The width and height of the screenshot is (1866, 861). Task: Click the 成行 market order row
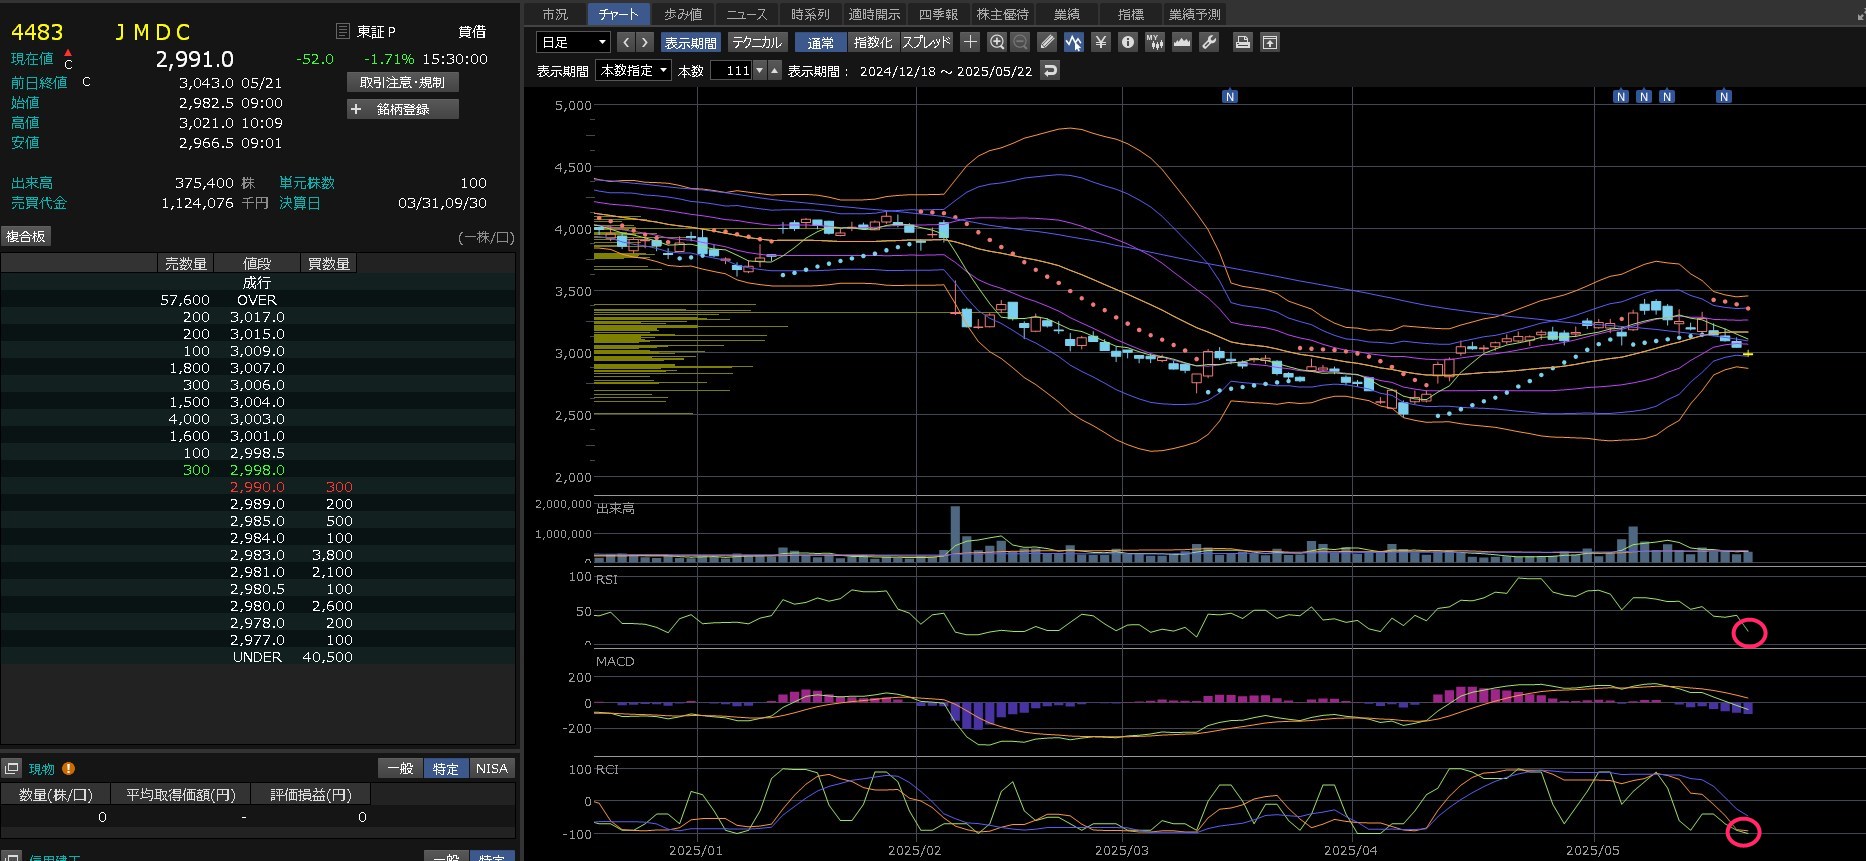258,283
